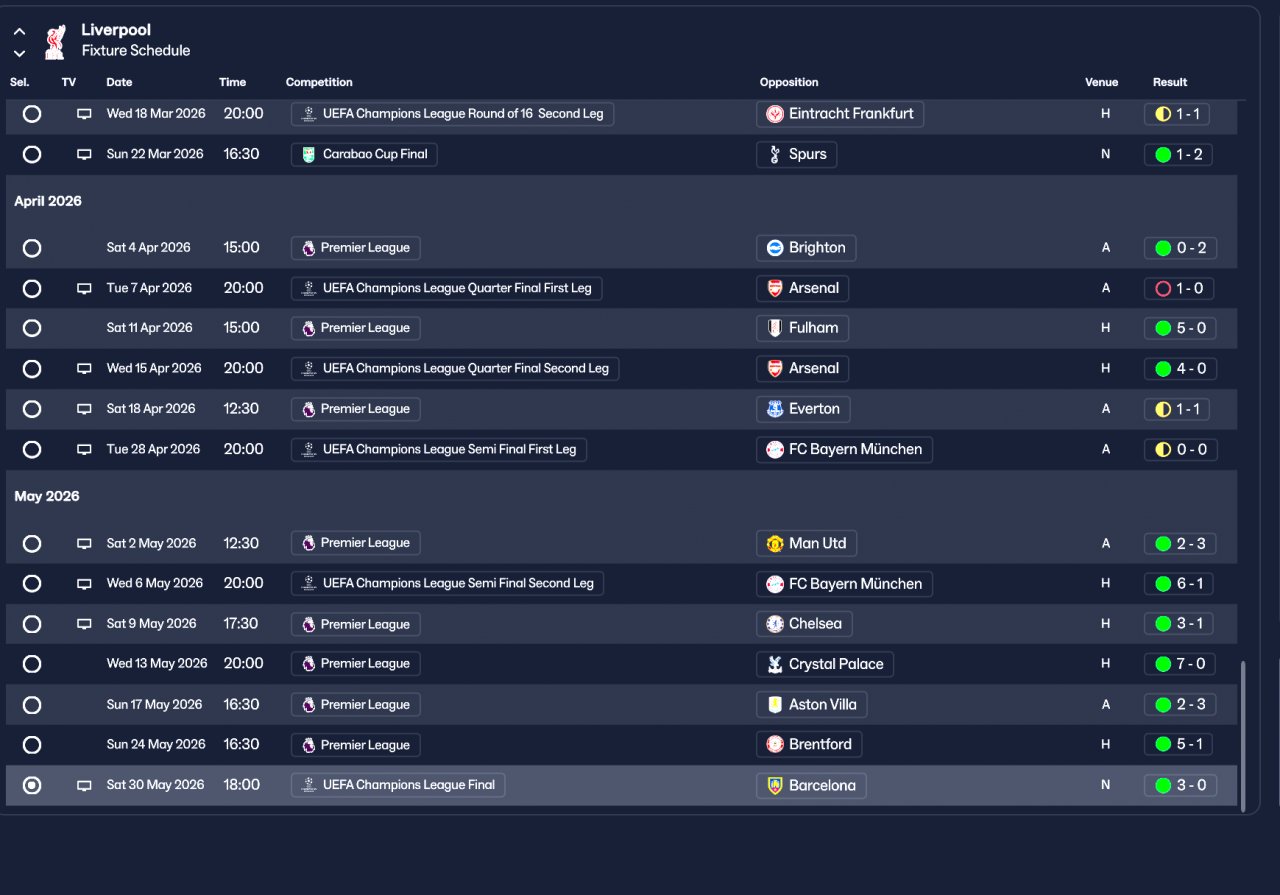Click the Fulham club crest
The height and width of the screenshot is (895, 1280).
(x=774, y=328)
